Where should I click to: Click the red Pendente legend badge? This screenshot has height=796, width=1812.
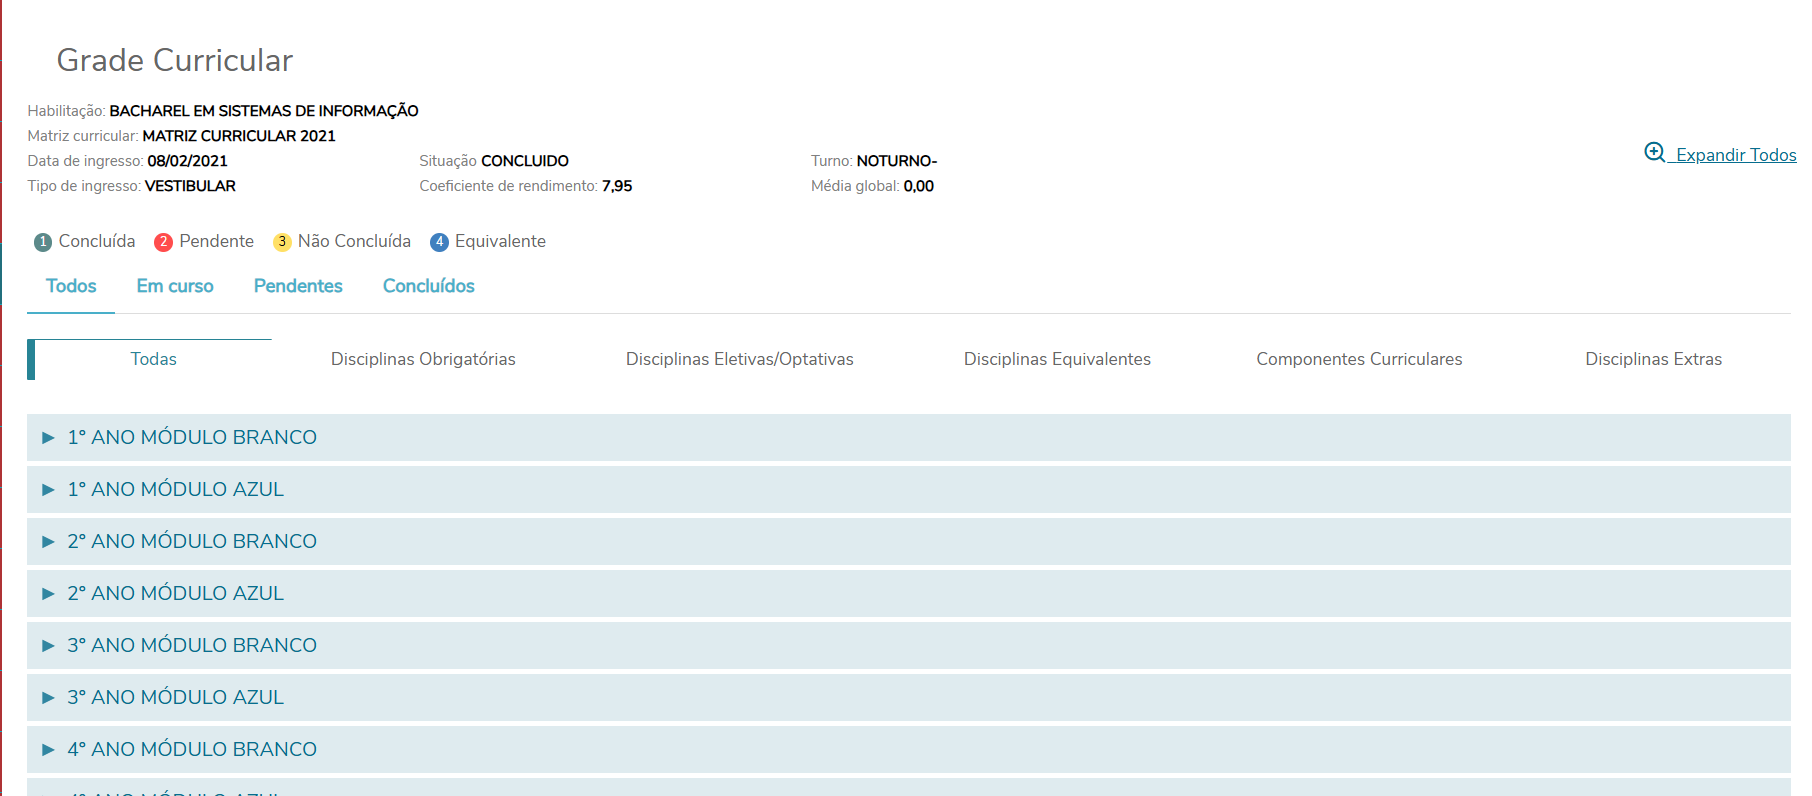pyautogui.click(x=163, y=242)
